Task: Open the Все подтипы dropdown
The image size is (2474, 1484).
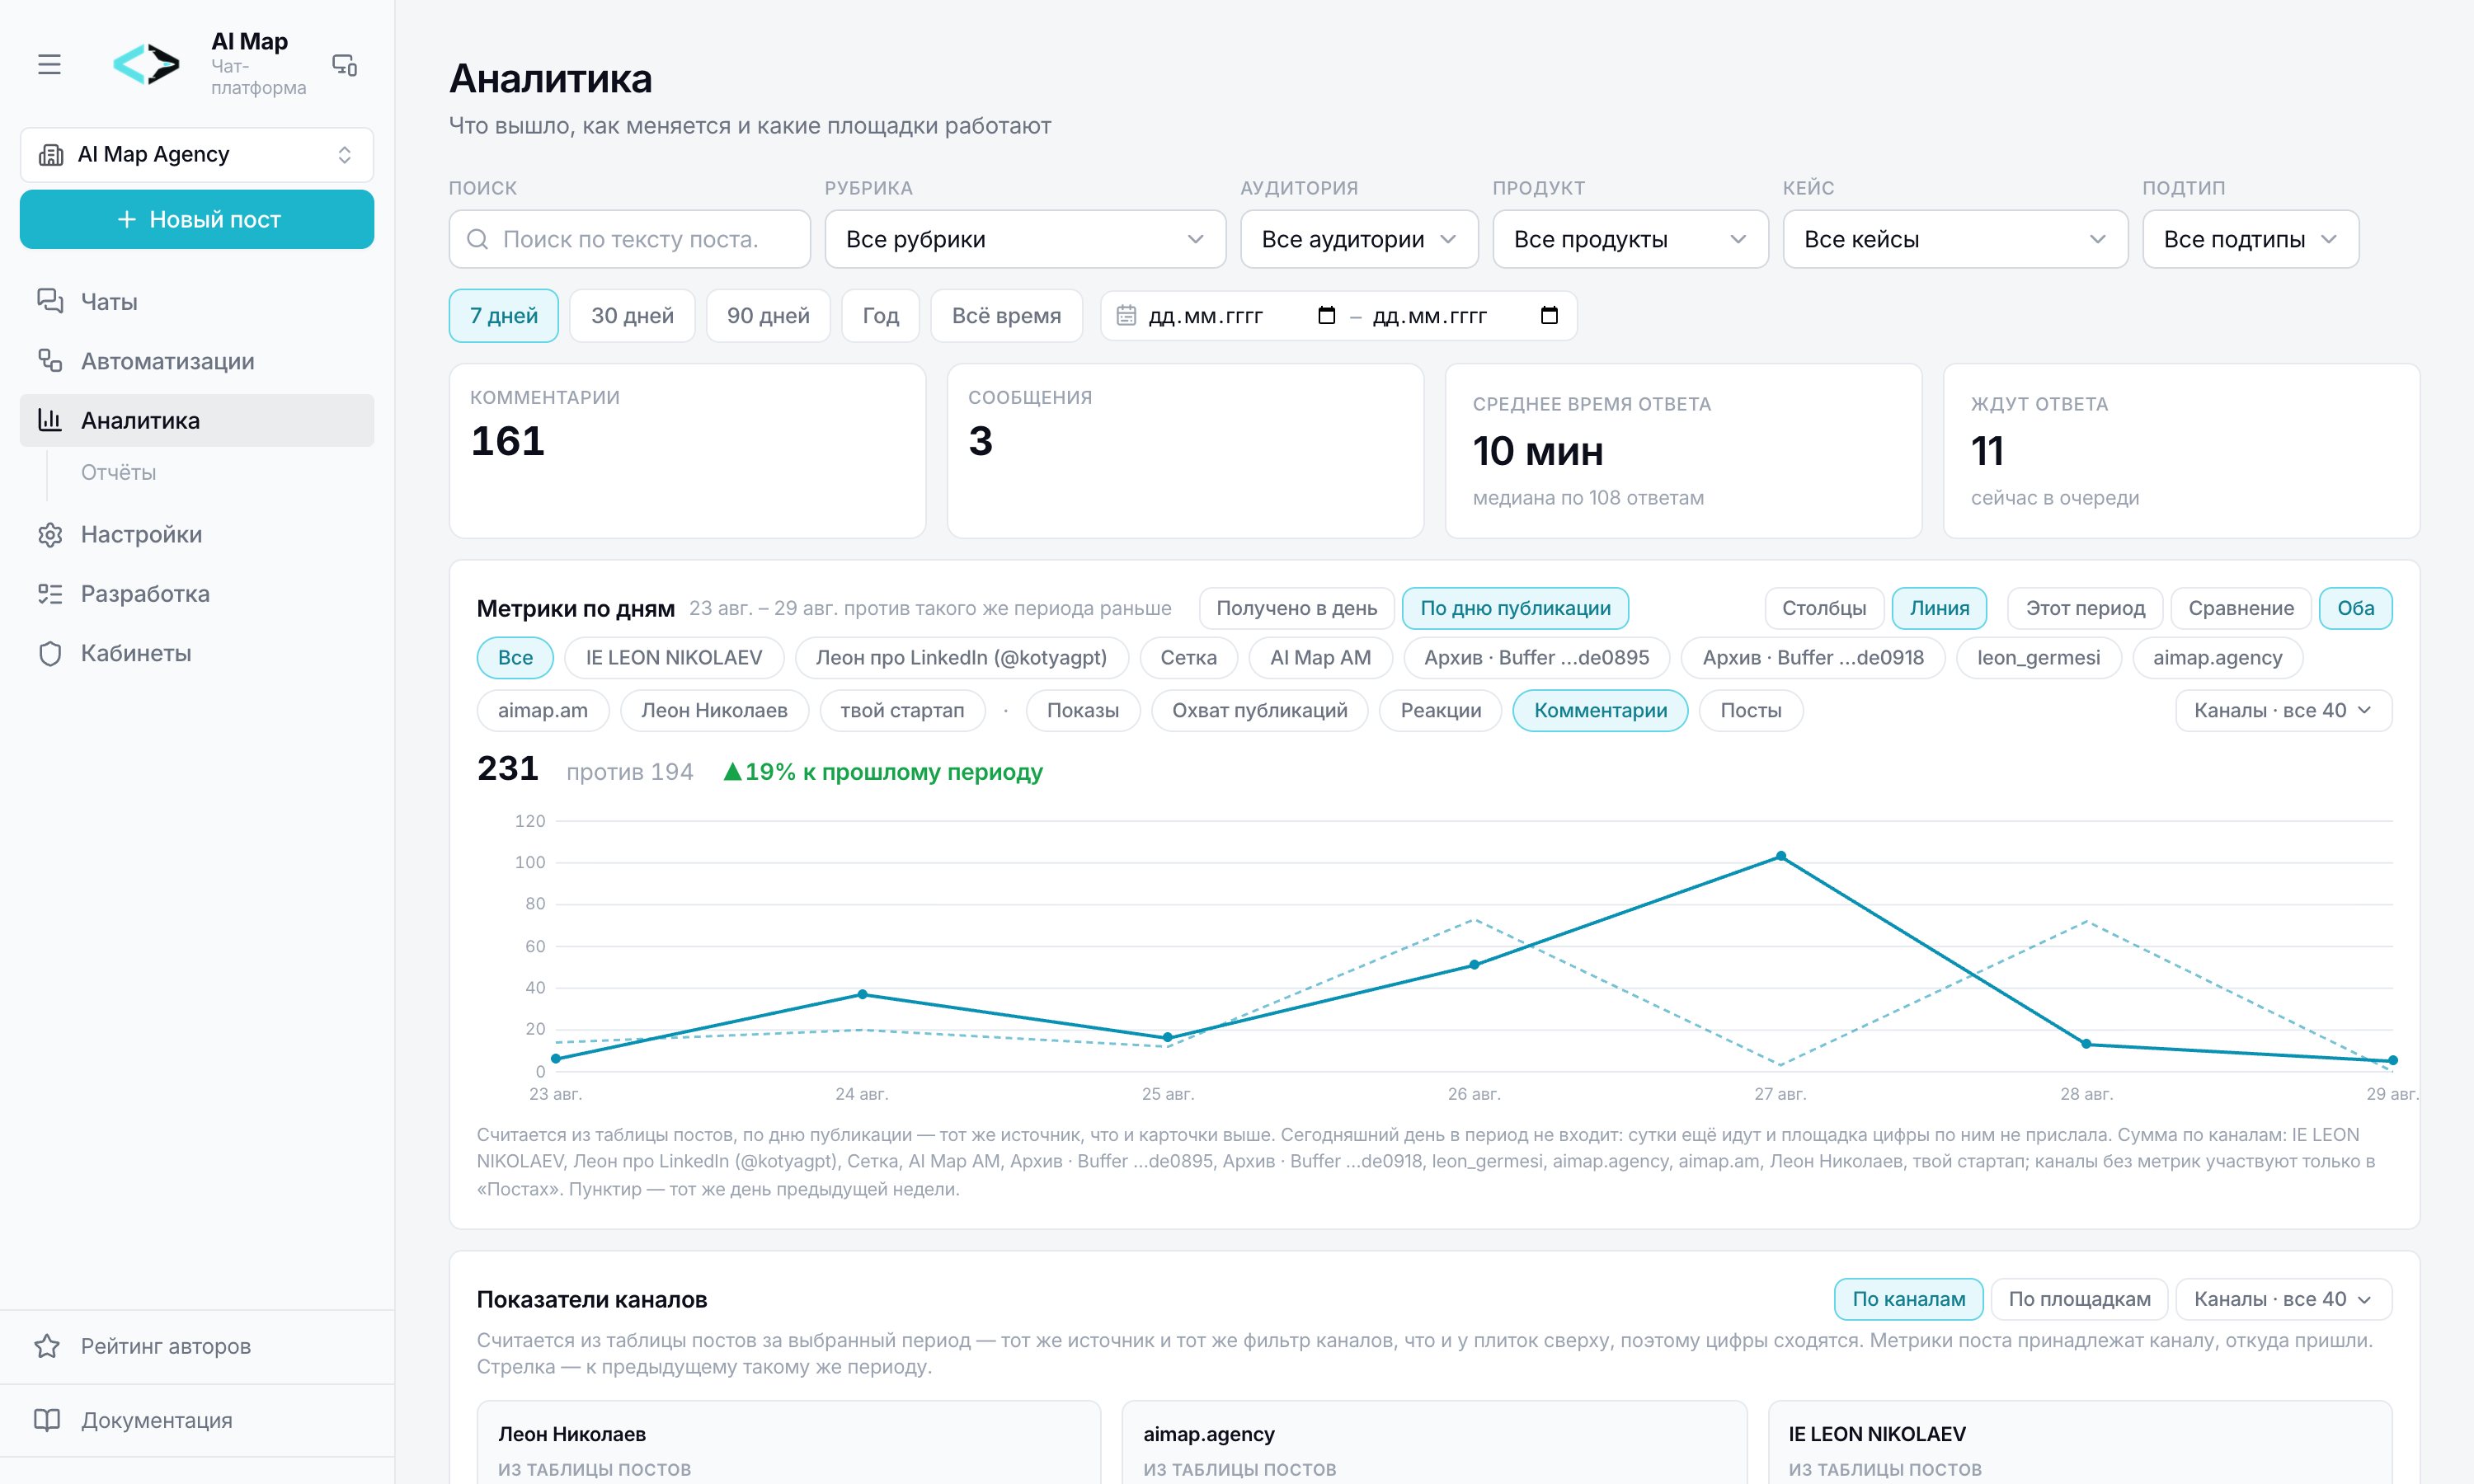Action: pos(2250,239)
